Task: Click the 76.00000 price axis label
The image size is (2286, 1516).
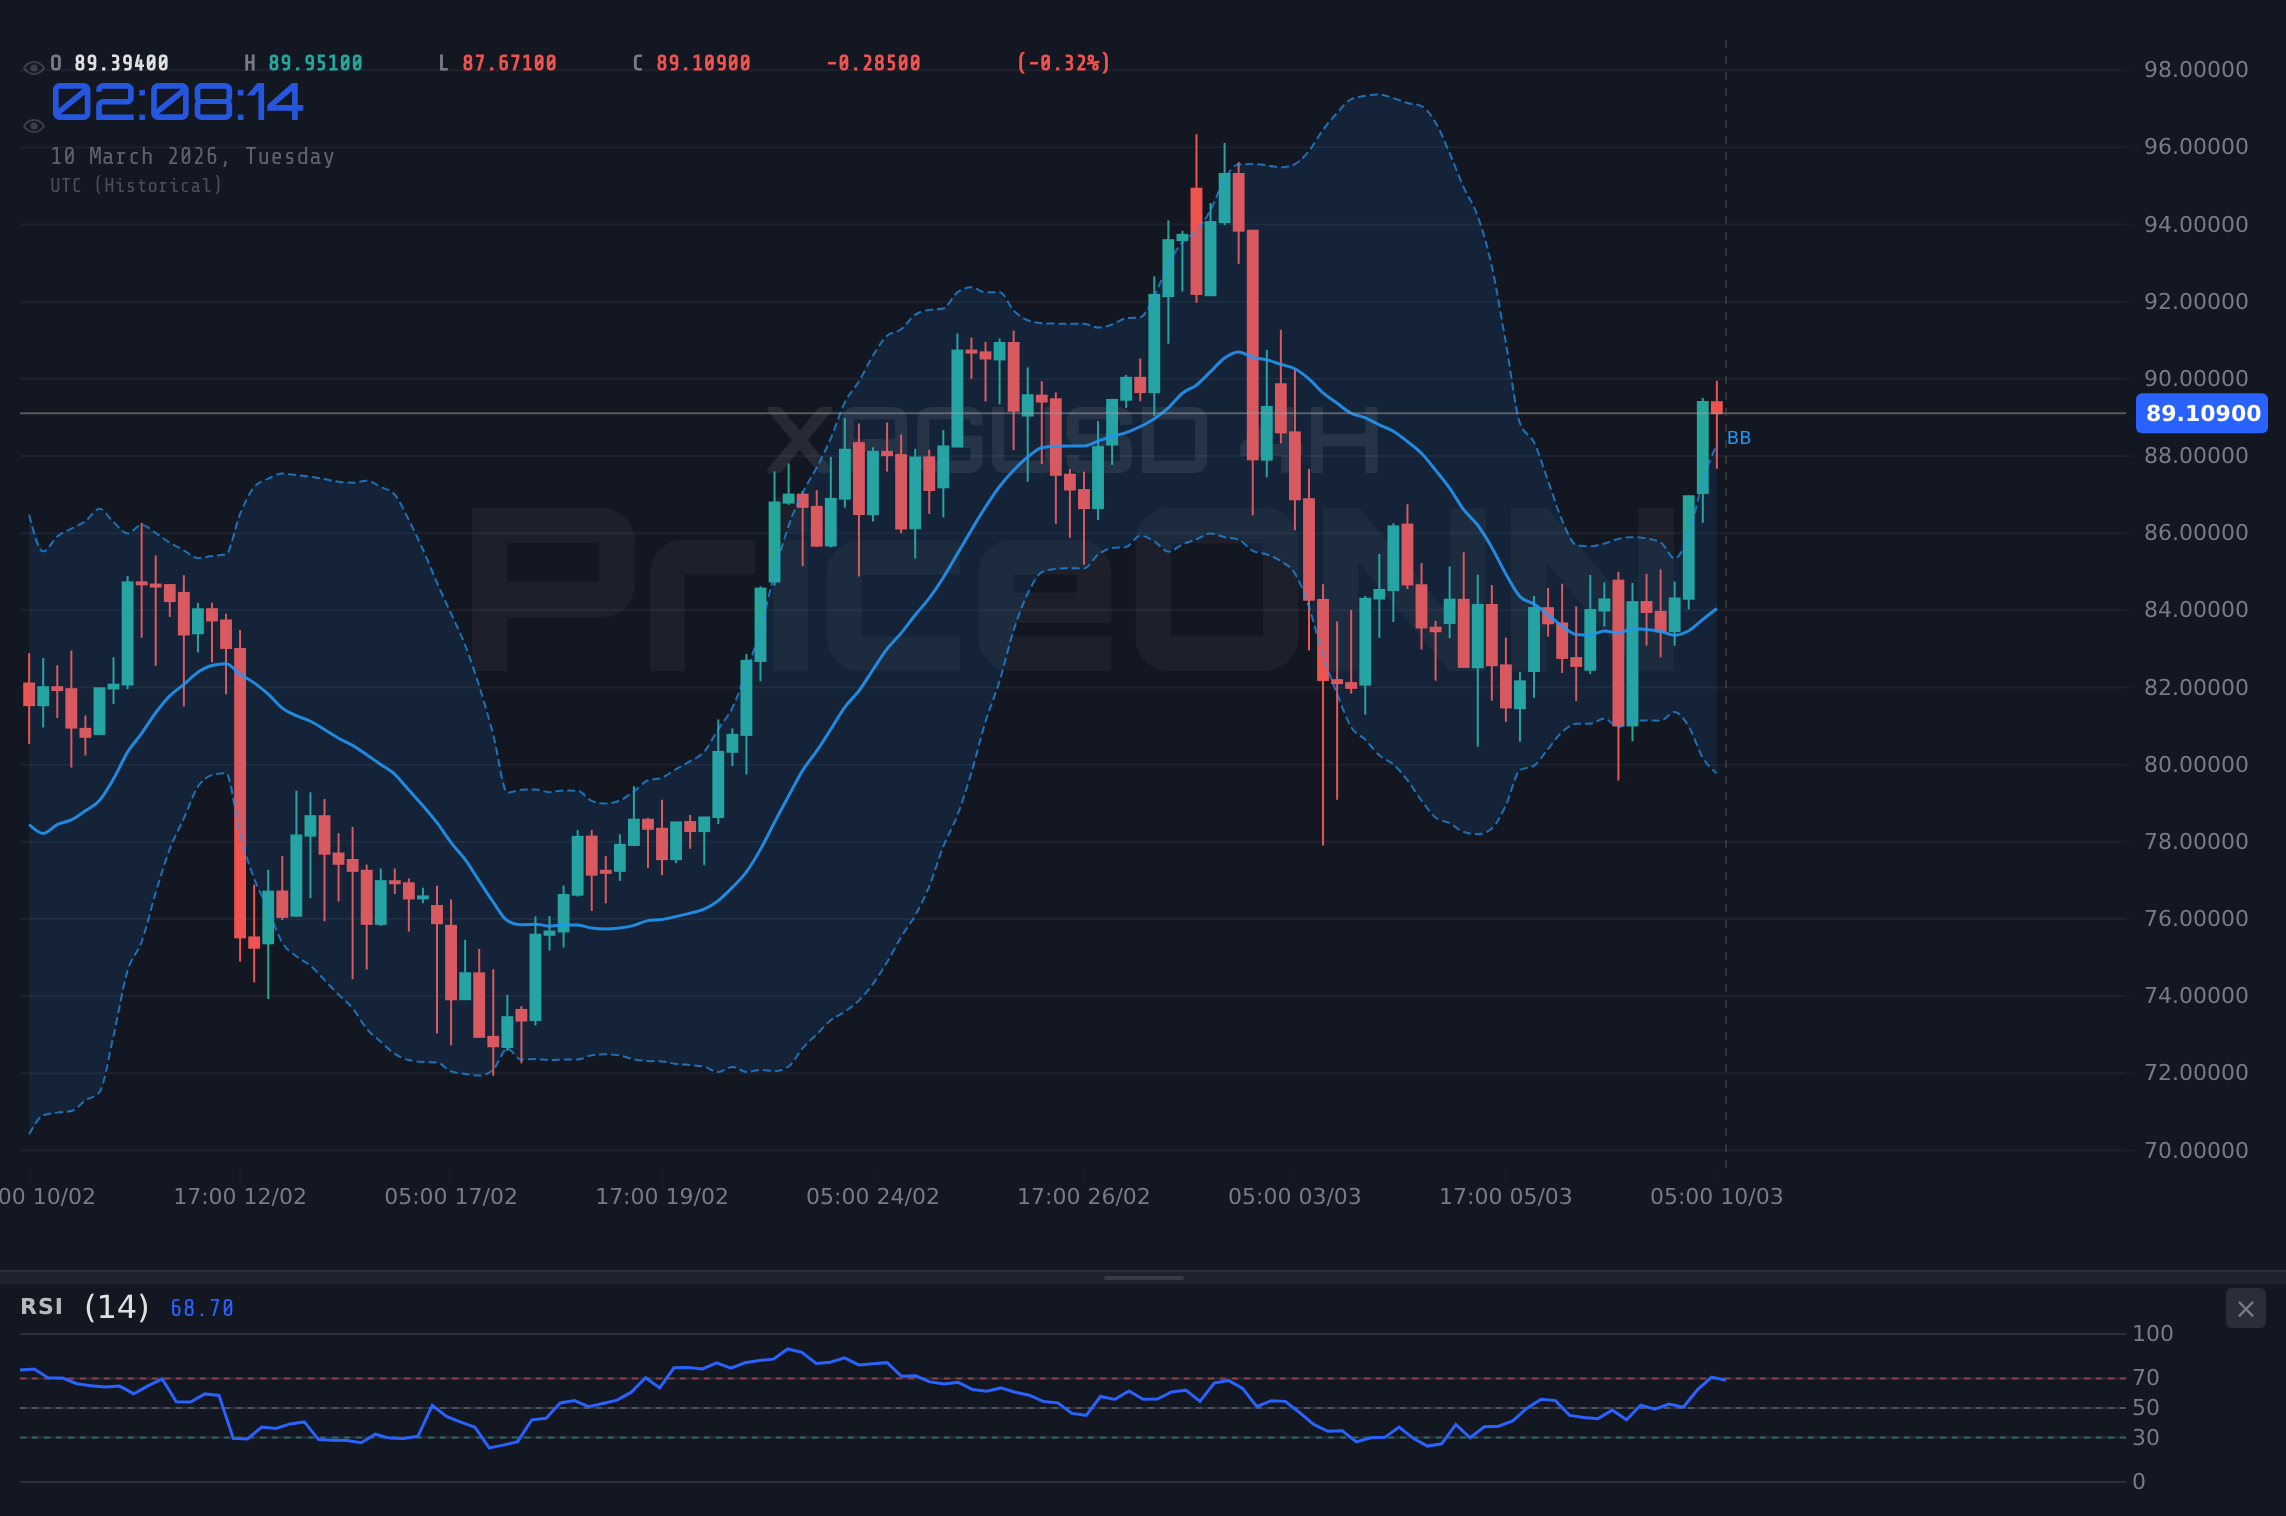Action: click(x=2196, y=919)
